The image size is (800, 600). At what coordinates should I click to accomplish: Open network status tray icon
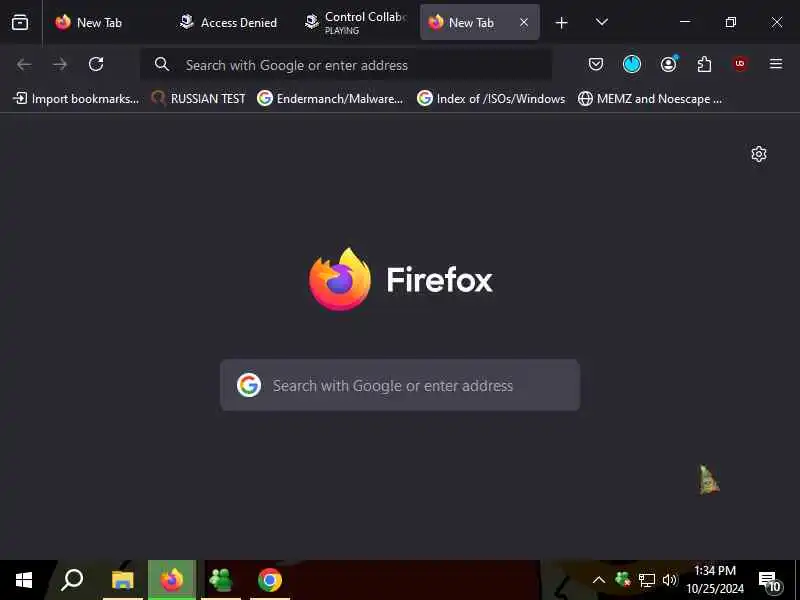pyautogui.click(x=646, y=580)
